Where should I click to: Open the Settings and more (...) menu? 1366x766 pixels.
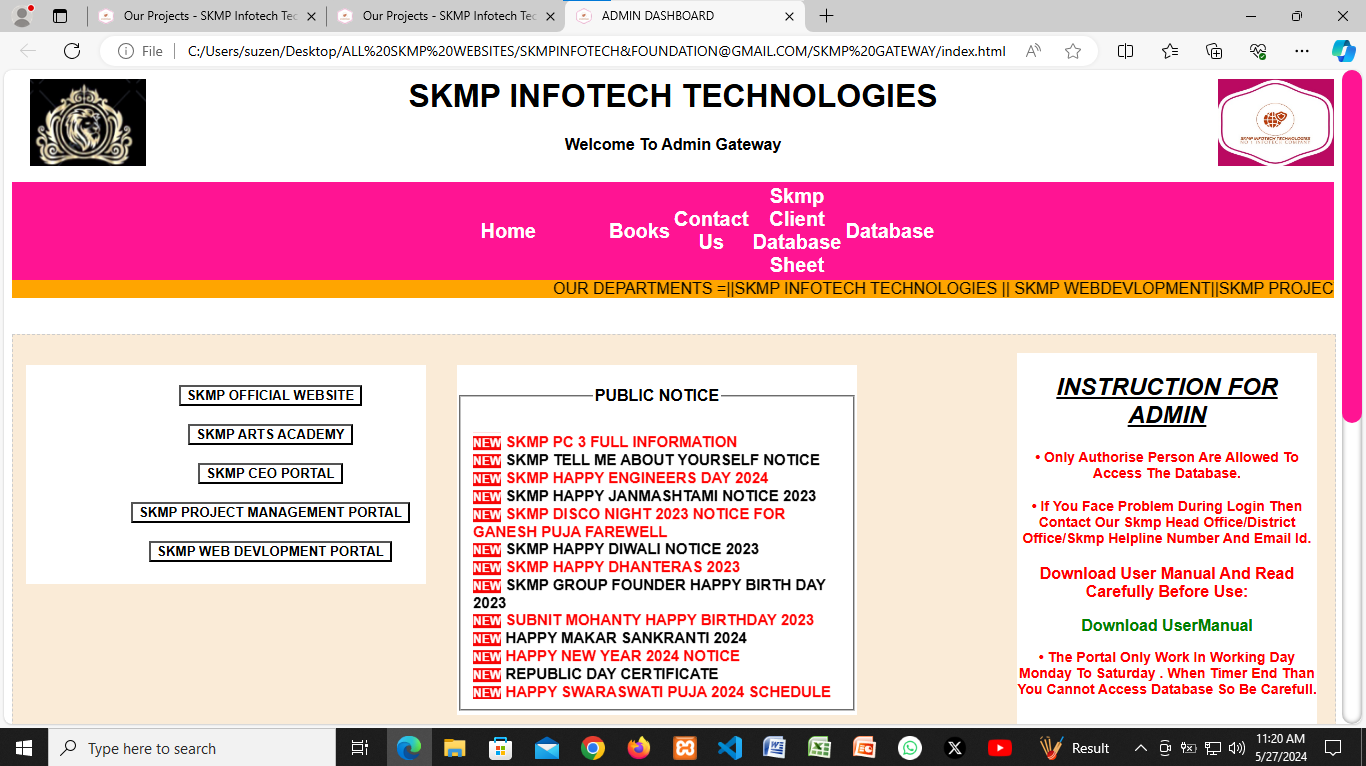(1302, 51)
